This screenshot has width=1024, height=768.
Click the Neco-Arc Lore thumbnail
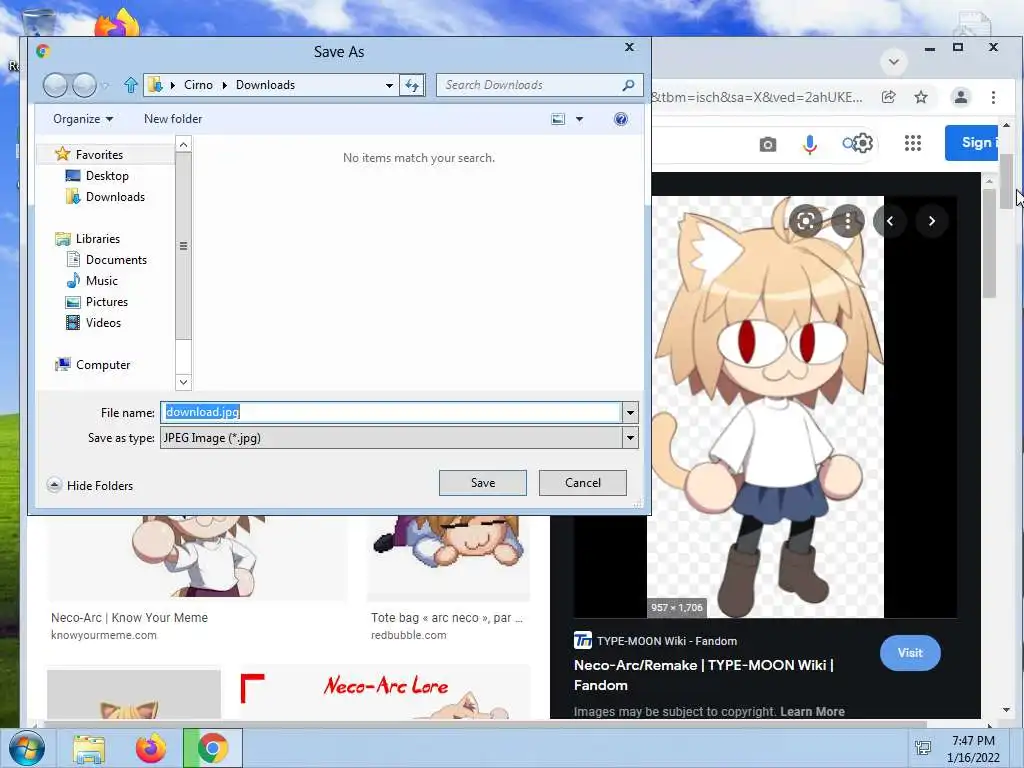[385, 692]
